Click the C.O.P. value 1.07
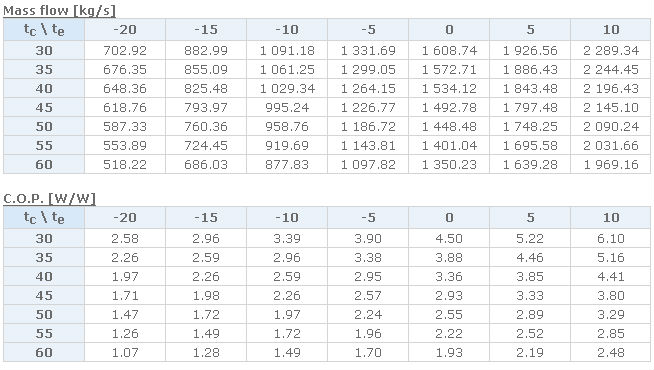The image size is (654, 370). [125, 352]
